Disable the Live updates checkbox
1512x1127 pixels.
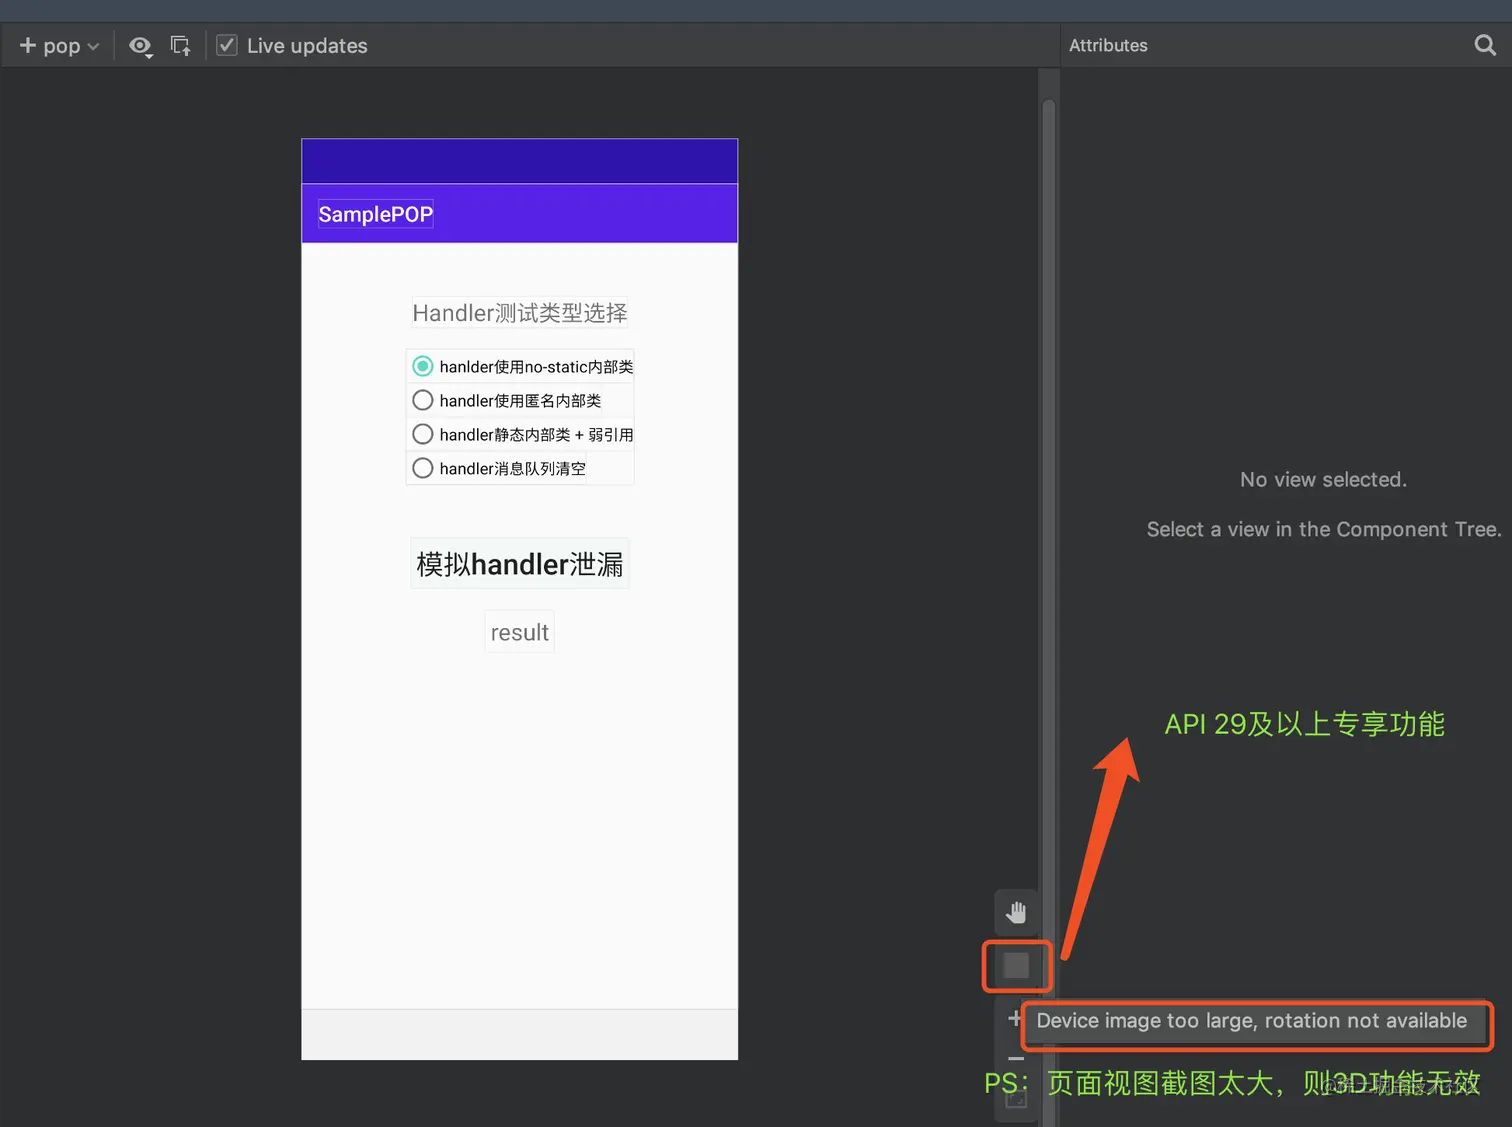[226, 45]
